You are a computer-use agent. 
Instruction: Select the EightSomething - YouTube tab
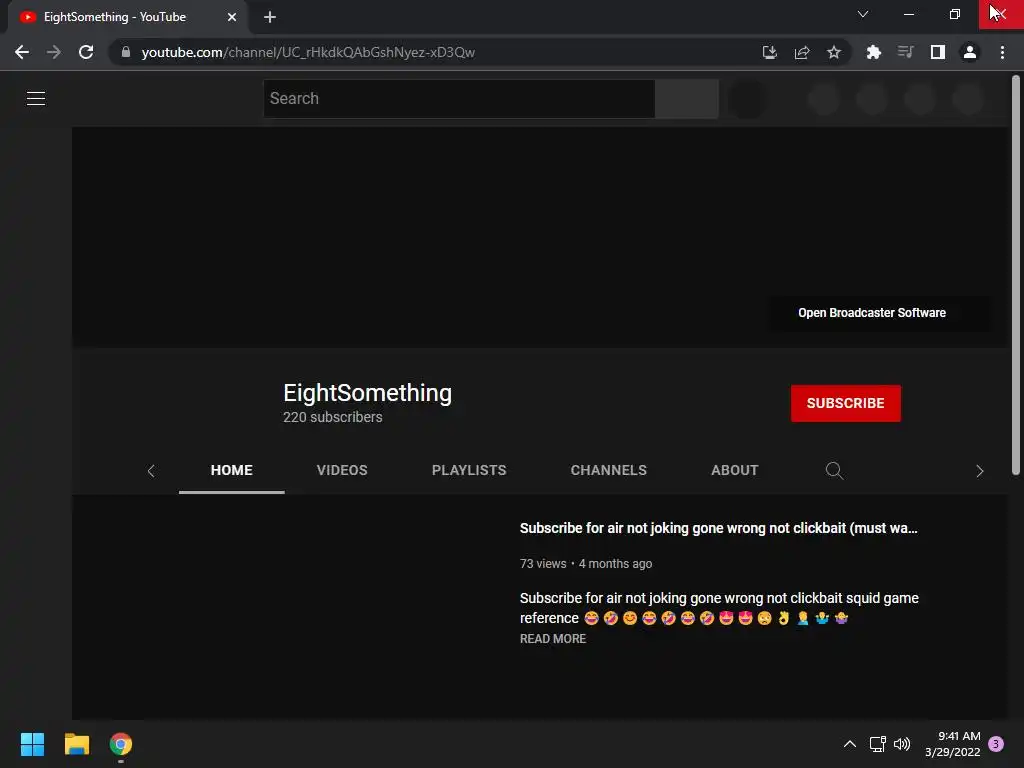click(128, 18)
